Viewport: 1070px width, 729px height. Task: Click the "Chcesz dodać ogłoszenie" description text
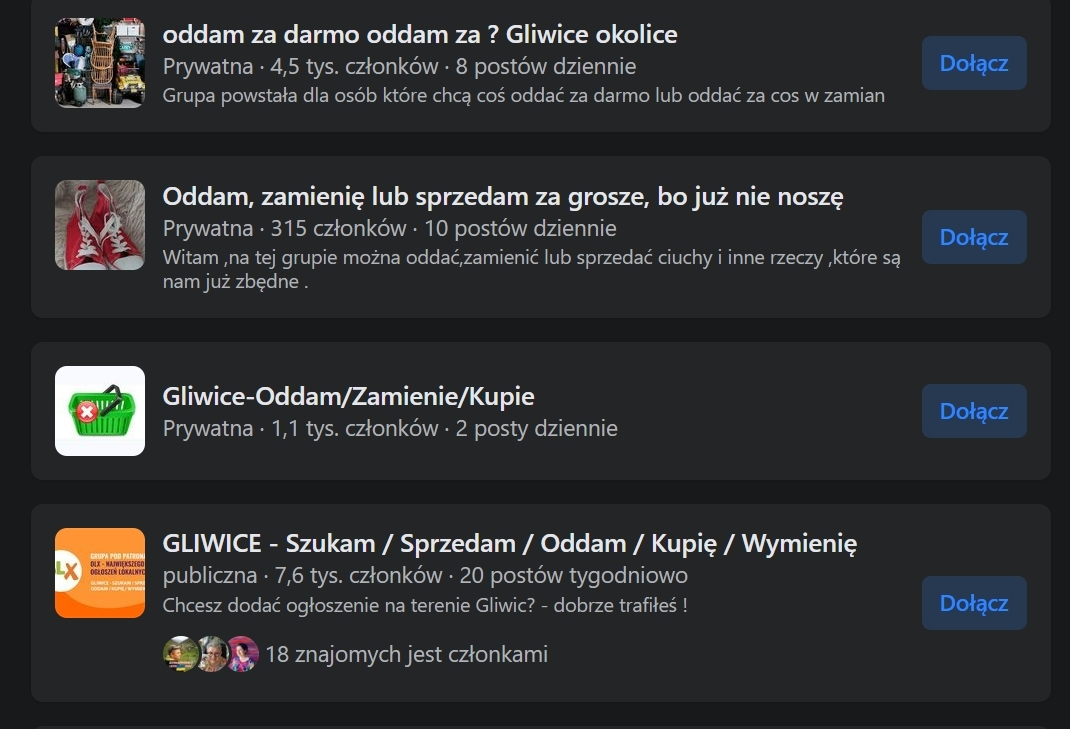pos(425,606)
